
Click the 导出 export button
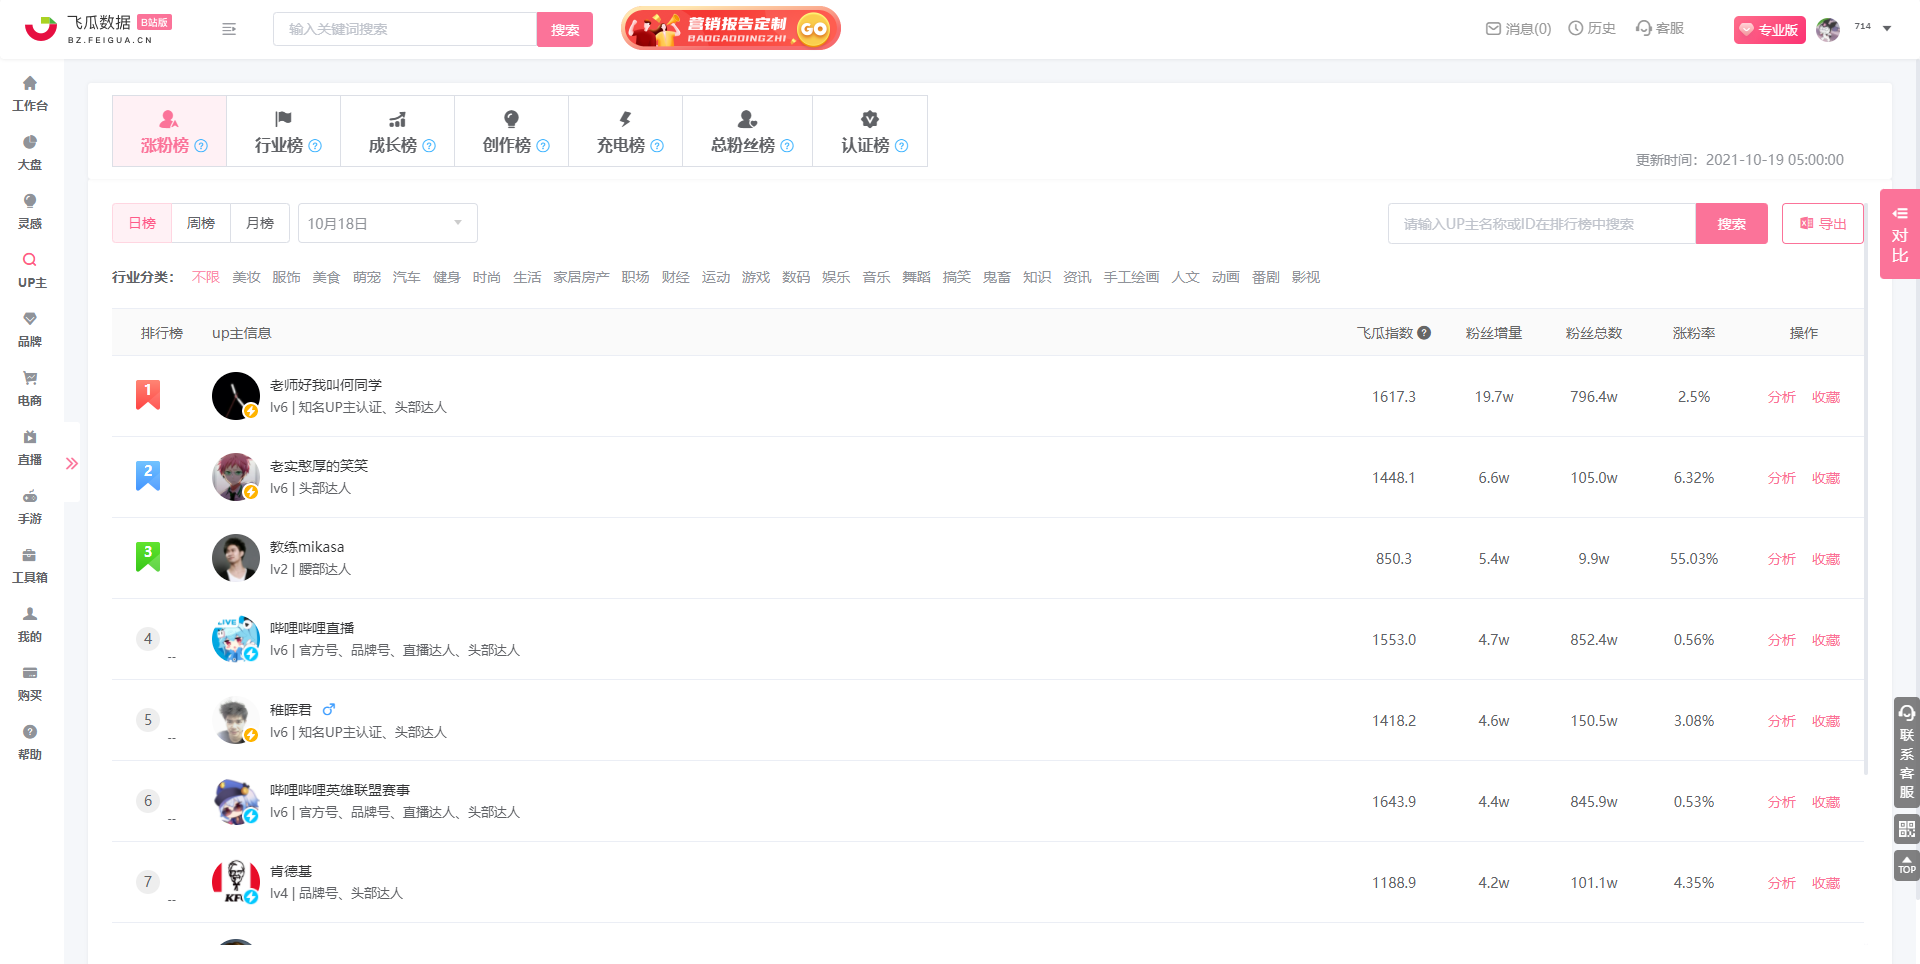[x=1822, y=223]
